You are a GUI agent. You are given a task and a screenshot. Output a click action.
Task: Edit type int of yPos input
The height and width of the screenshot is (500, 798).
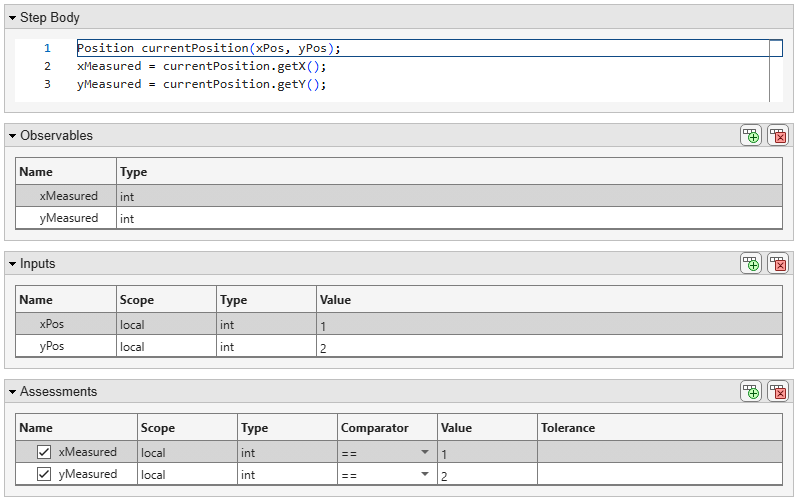(267, 346)
